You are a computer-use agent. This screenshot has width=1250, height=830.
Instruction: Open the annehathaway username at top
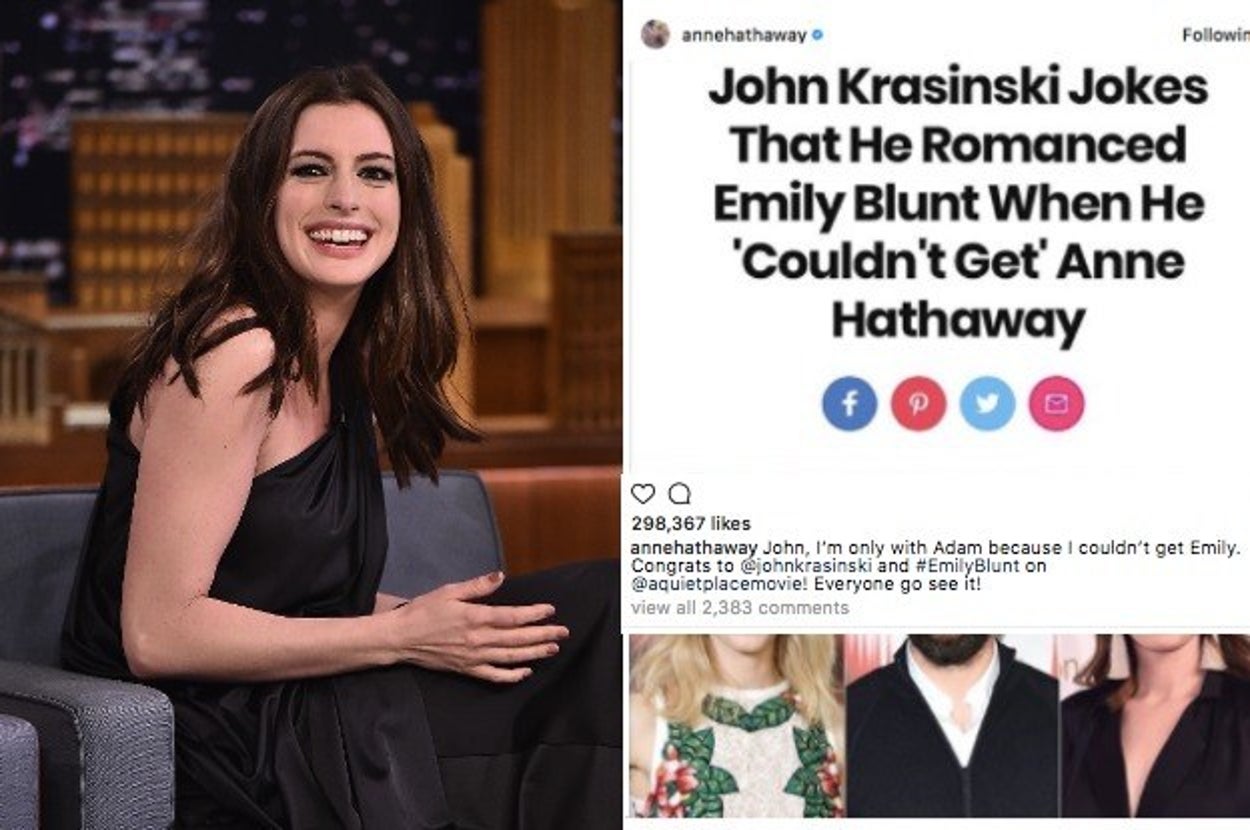(744, 35)
